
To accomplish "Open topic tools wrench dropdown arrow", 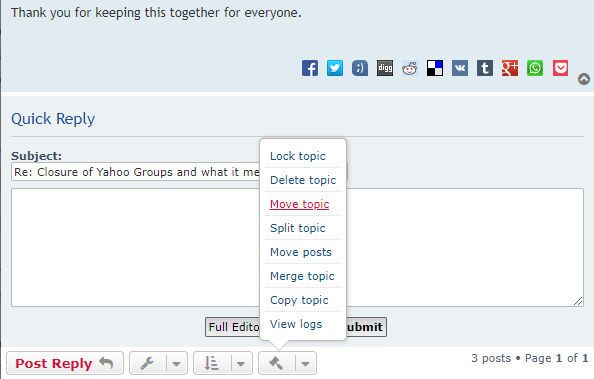I will (176, 363).
